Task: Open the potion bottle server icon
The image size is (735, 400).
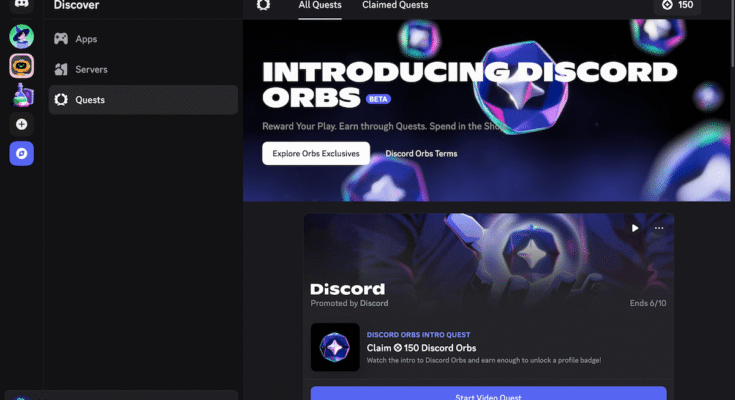Action: 22,95
